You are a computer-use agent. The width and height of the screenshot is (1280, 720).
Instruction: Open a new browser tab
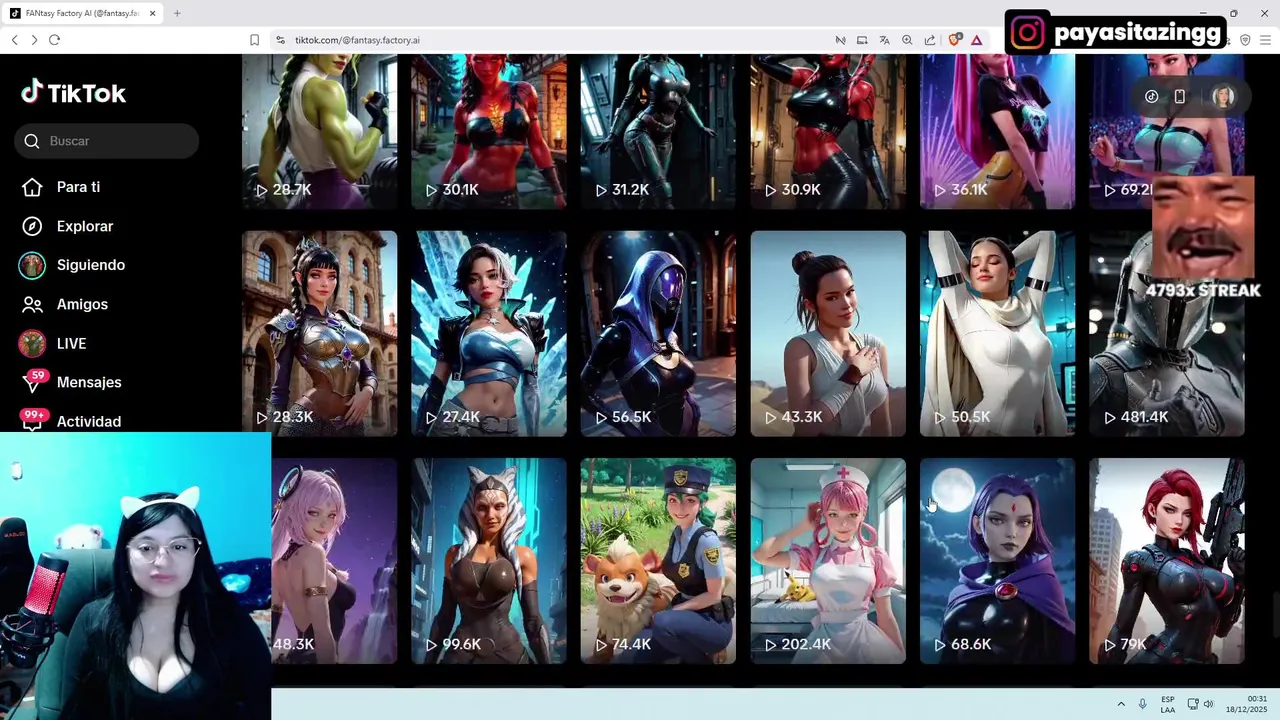click(177, 13)
